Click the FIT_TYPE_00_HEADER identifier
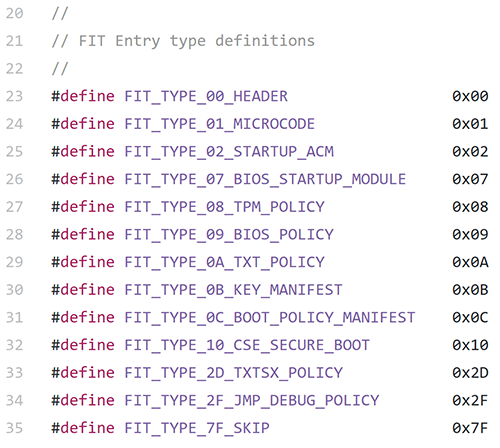Image resolution: width=500 pixels, height=448 pixels. (206, 97)
